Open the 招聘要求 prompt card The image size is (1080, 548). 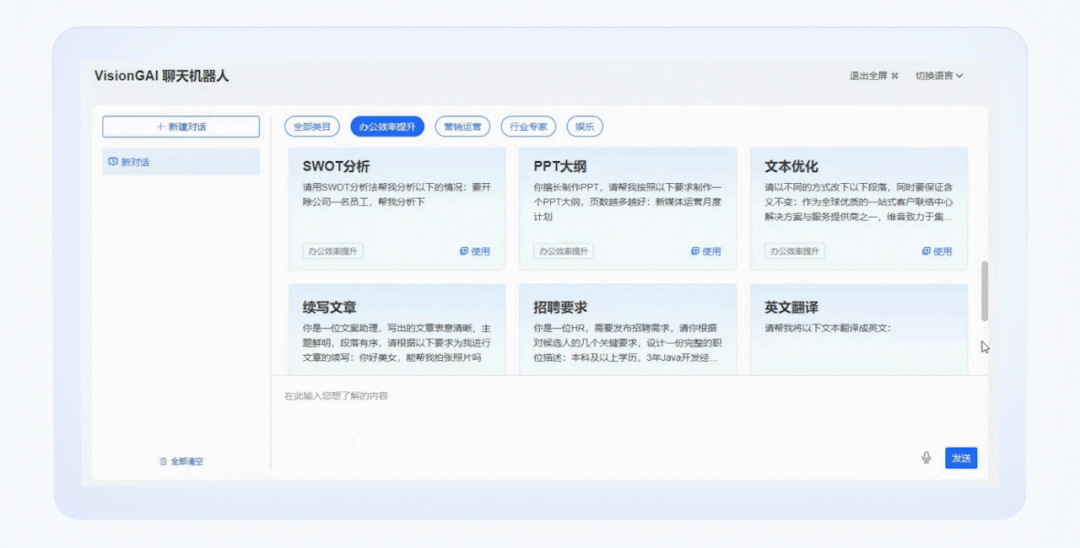coord(627,330)
